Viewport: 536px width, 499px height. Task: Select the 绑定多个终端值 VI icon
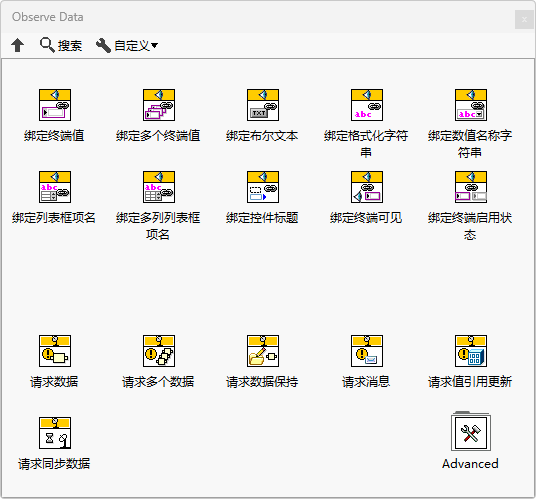click(x=159, y=105)
